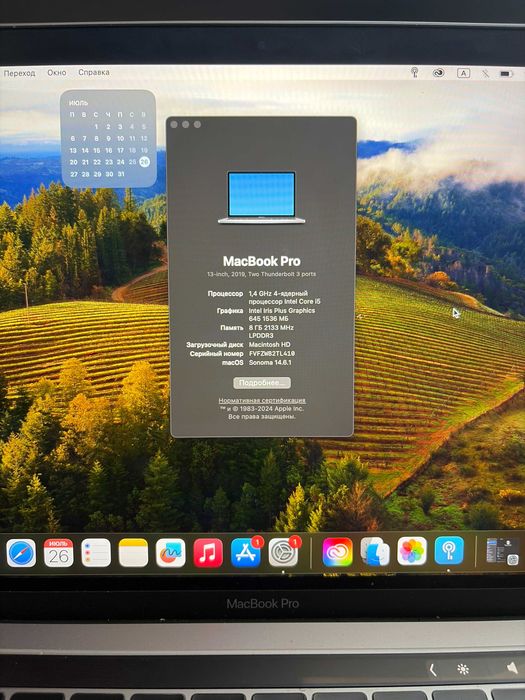This screenshot has width=525, height=700.
Task: Click the 'MacBook Pro' title heading
Action: point(262,261)
